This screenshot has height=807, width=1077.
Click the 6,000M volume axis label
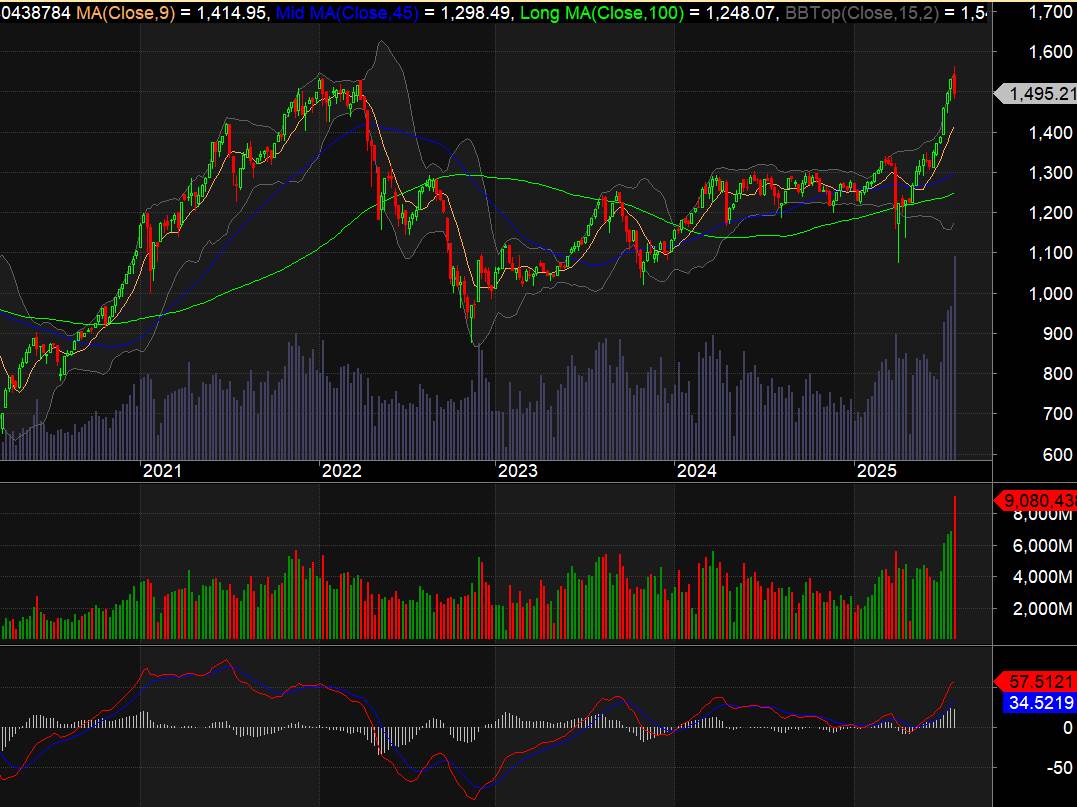1043,546
